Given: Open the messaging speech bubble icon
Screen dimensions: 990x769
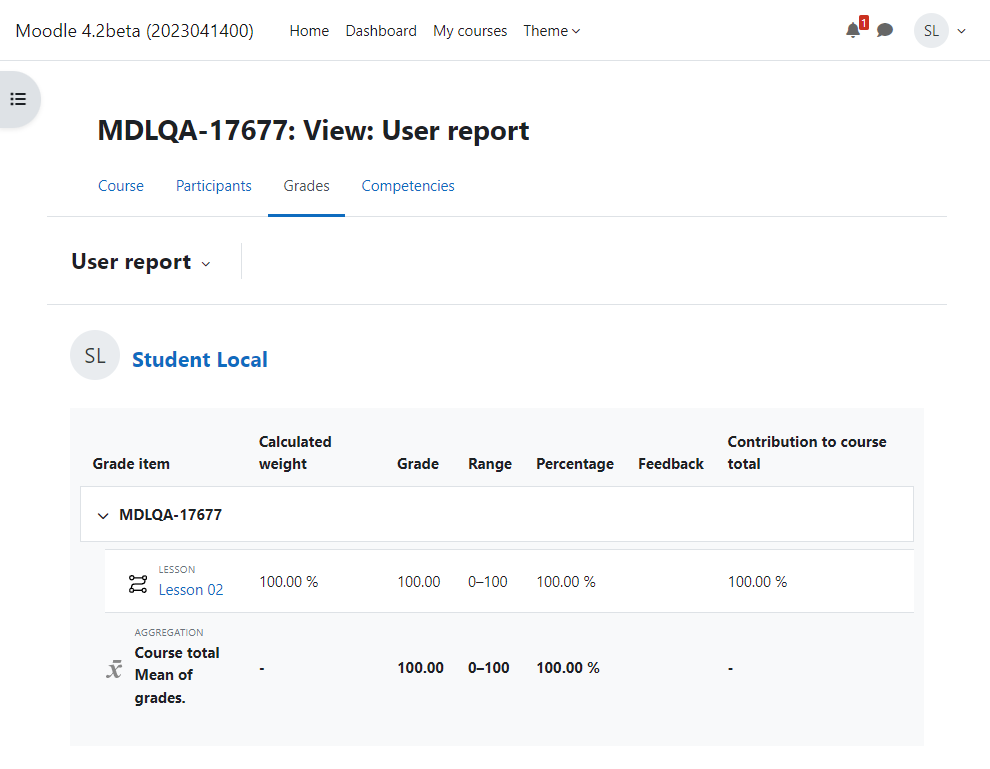Looking at the screenshot, I should tap(885, 30).
